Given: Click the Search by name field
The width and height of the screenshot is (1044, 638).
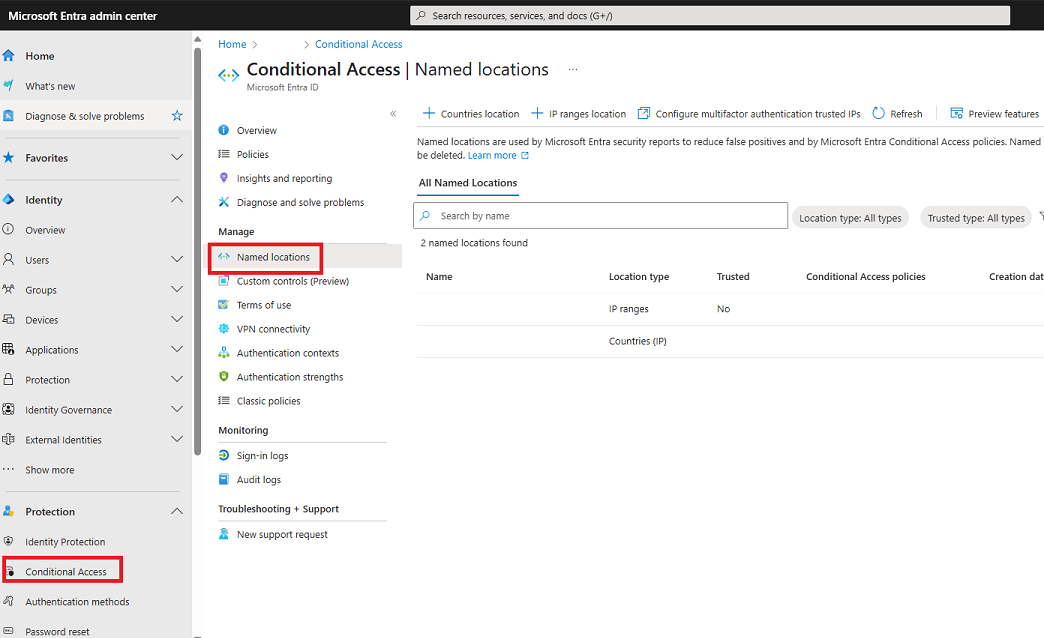Looking at the screenshot, I should [601, 216].
